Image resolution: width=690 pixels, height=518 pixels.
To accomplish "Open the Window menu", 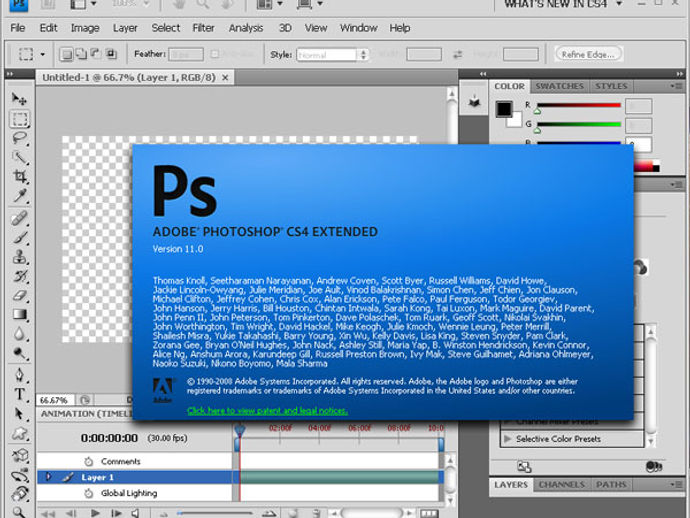I will point(358,28).
